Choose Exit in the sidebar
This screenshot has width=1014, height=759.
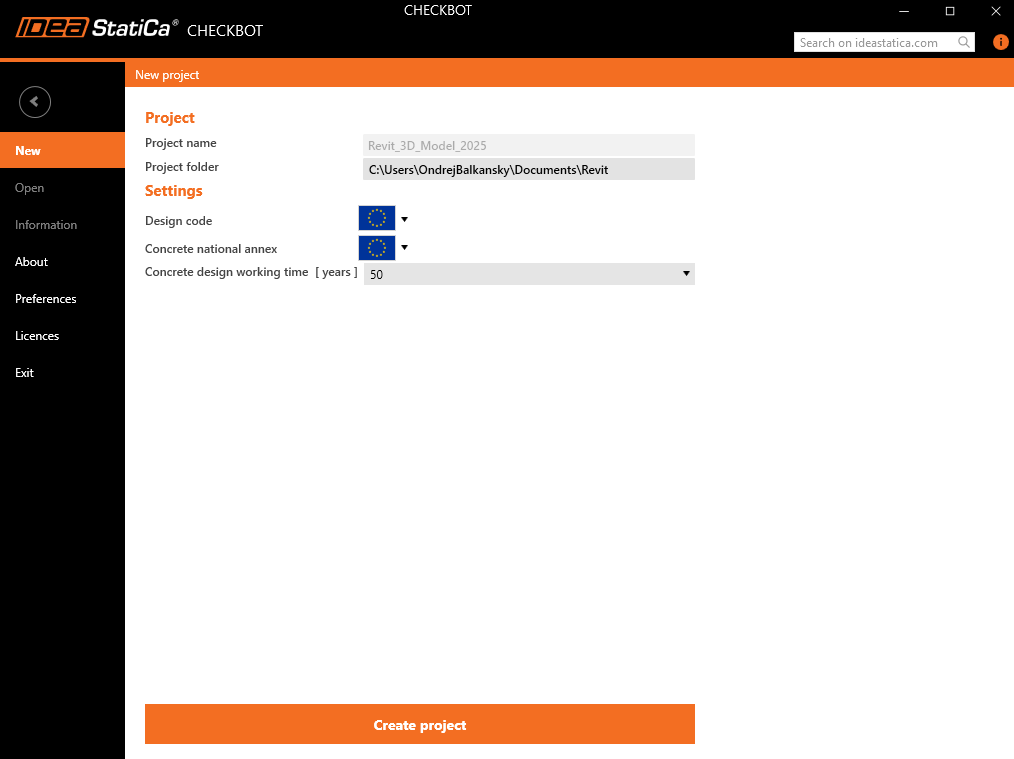62,372
